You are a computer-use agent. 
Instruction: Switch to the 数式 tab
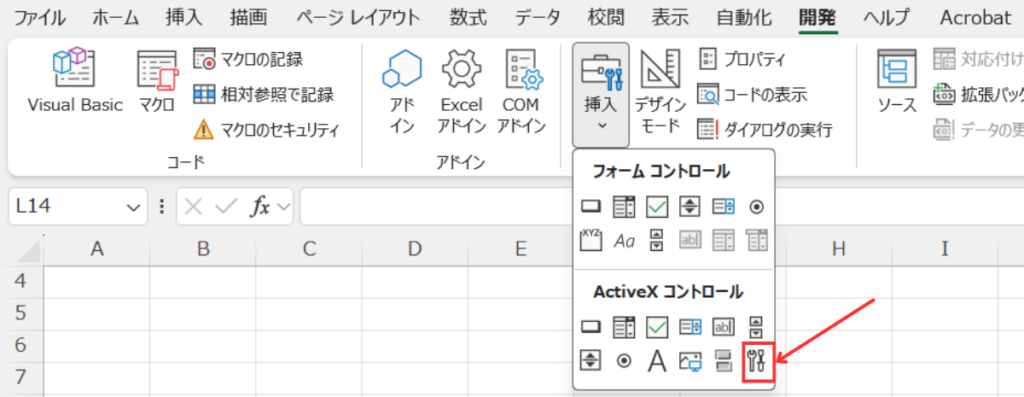coord(468,18)
